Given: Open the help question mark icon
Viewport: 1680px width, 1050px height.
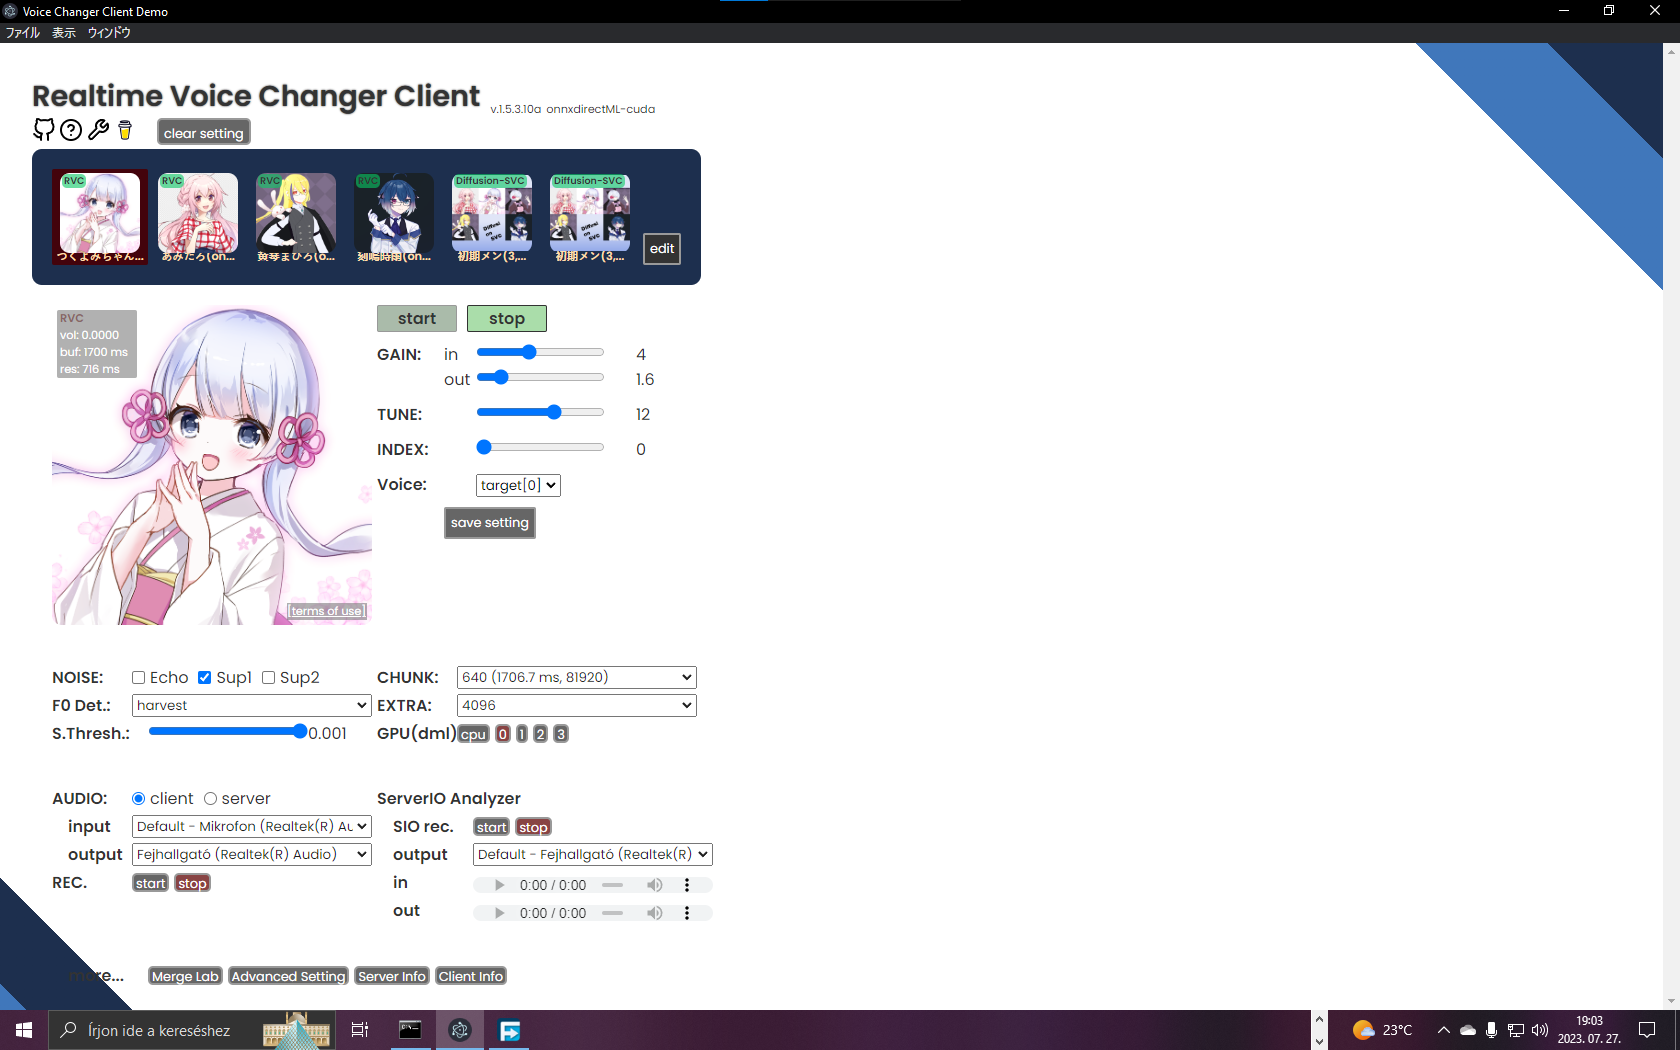Looking at the screenshot, I should point(70,130).
